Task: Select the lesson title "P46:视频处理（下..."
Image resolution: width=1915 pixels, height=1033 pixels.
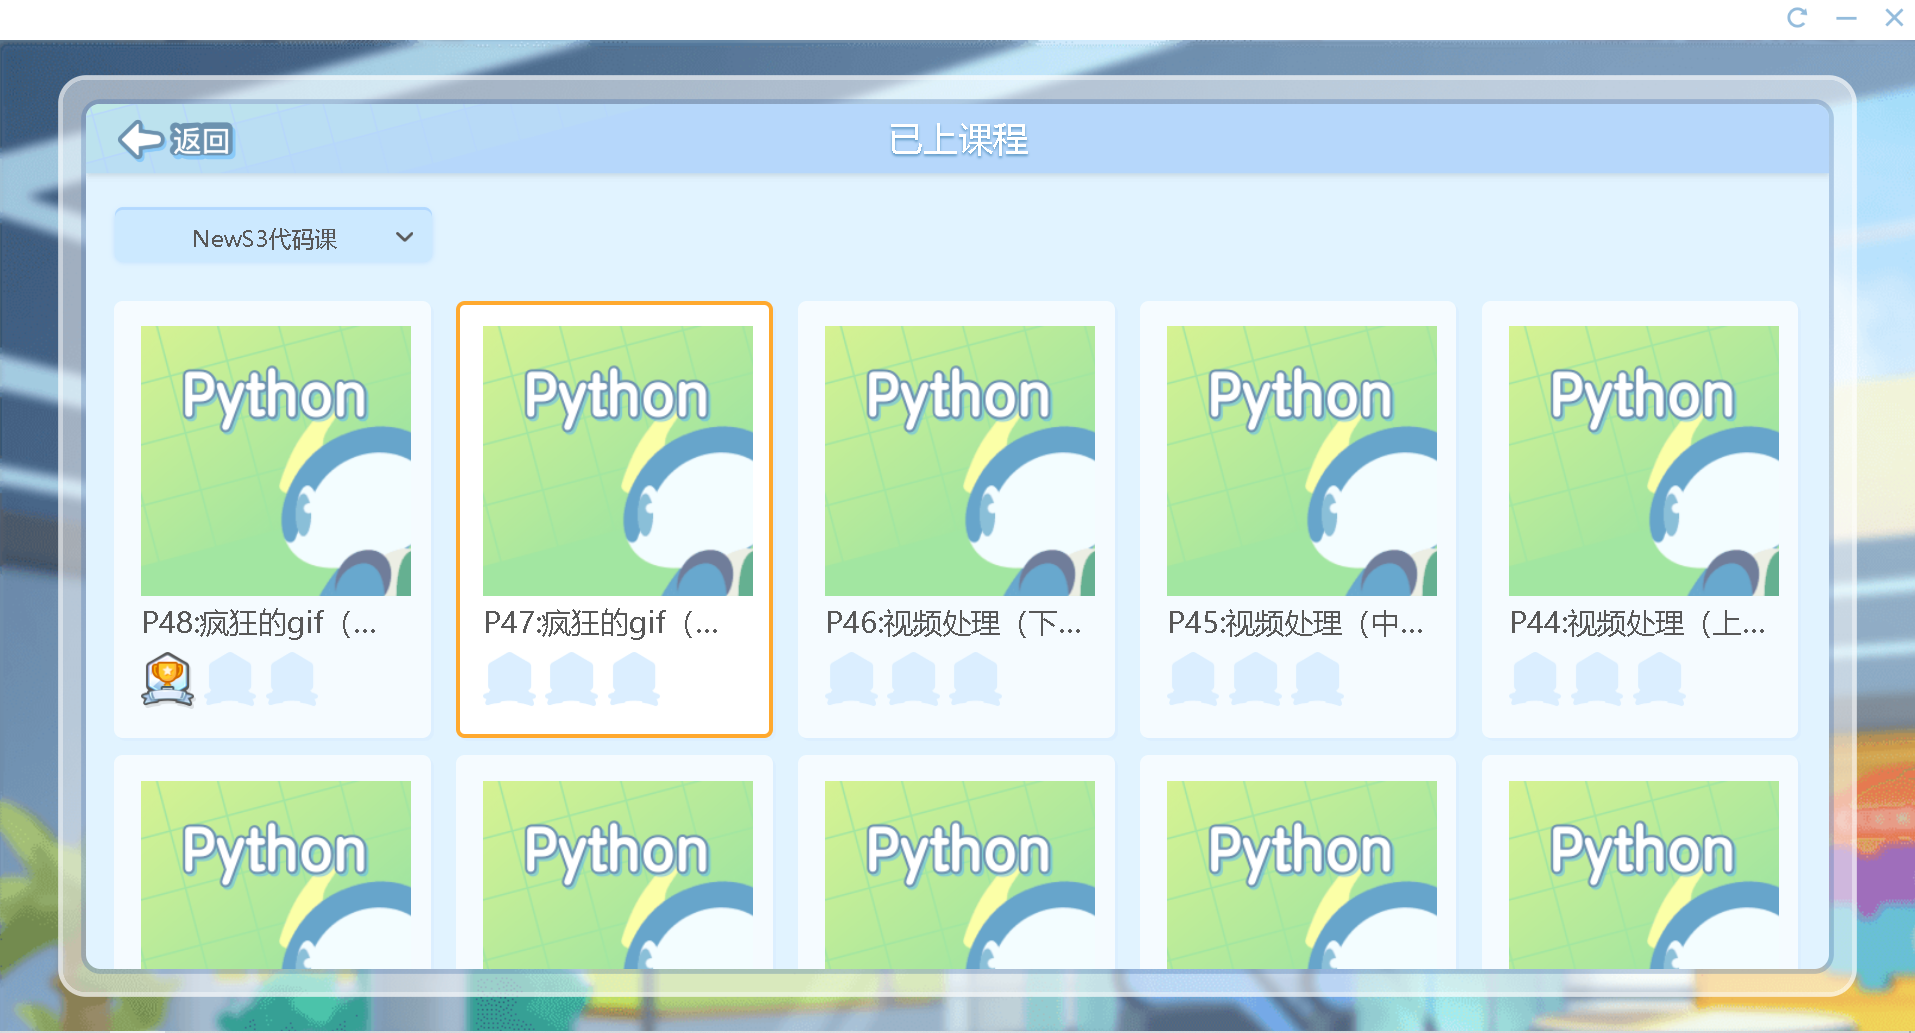Action: (x=954, y=624)
